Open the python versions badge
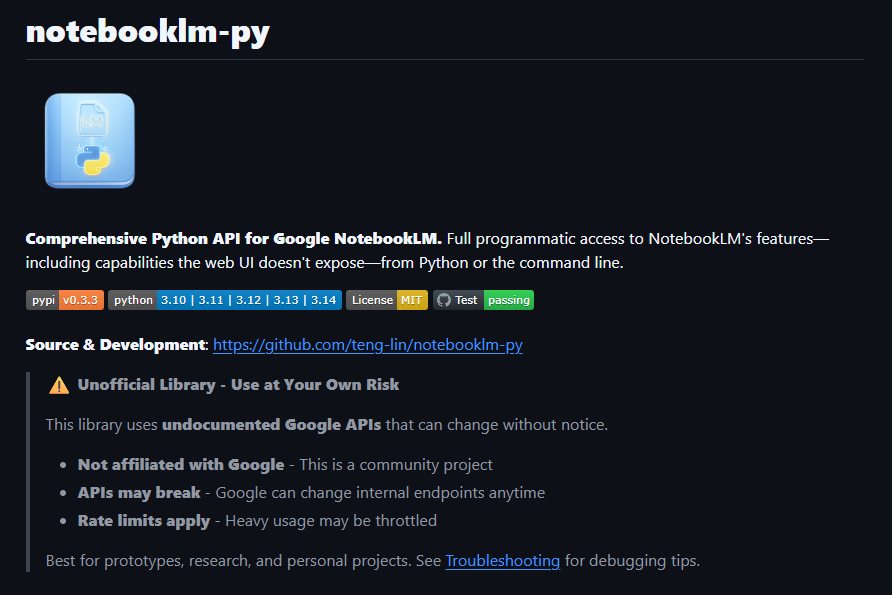 (x=225, y=300)
